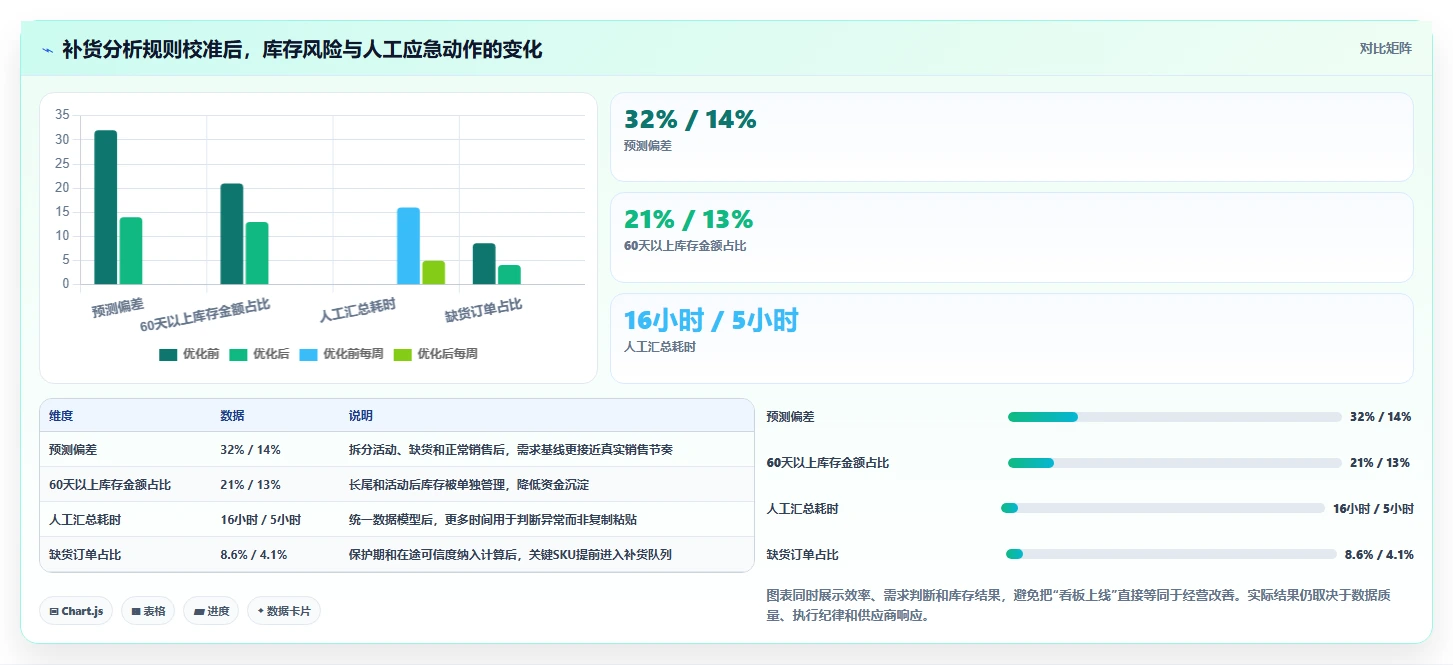Click the dark teal 预测偏差 bar at 32

pyautogui.click(x=105, y=207)
